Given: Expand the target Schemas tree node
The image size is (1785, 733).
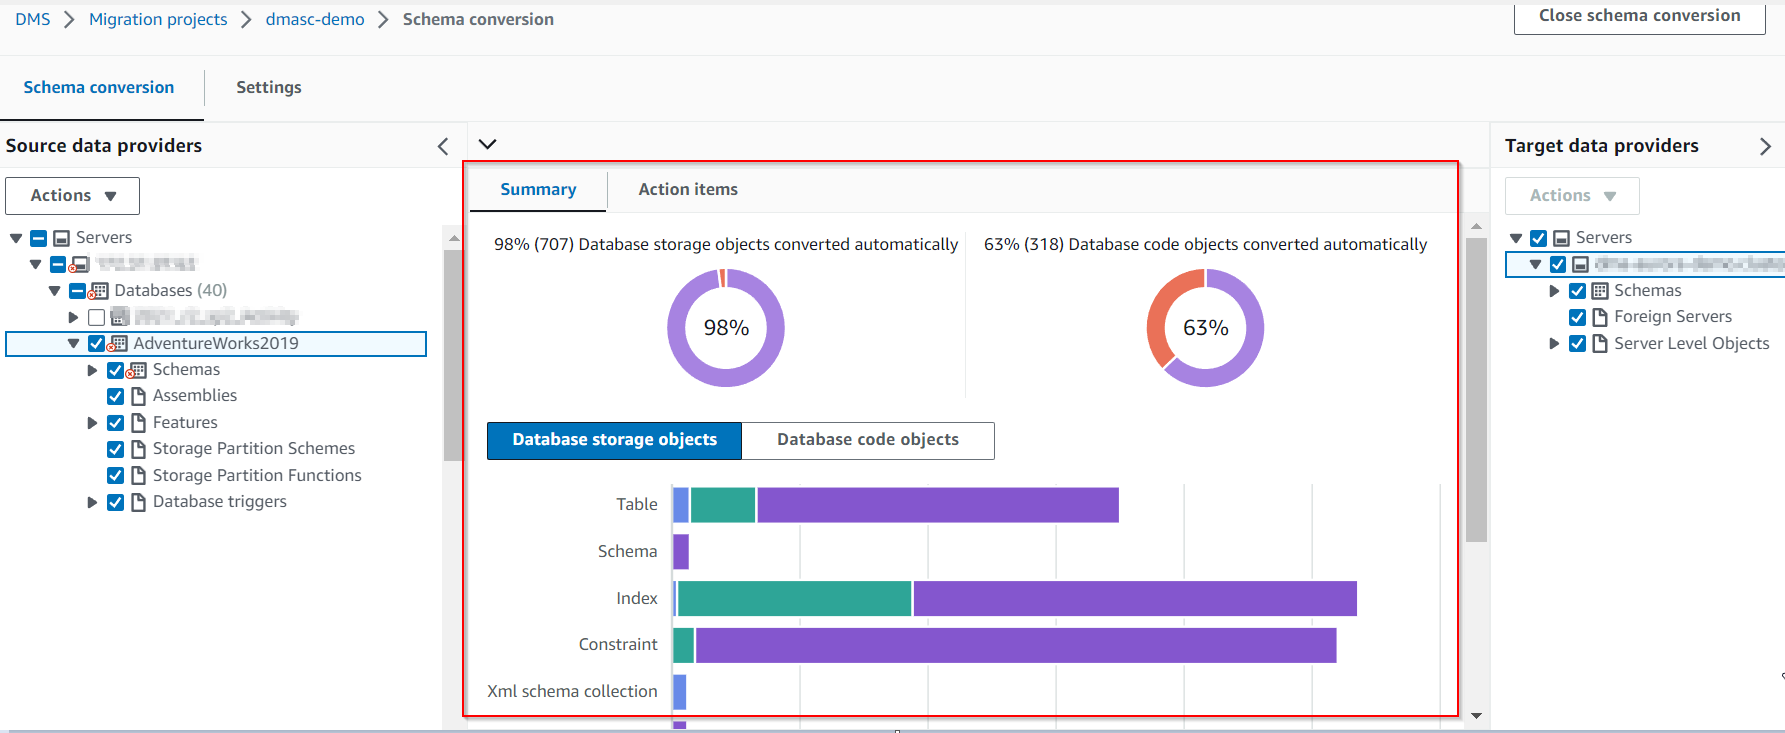Looking at the screenshot, I should pyautogui.click(x=1554, y=291).
